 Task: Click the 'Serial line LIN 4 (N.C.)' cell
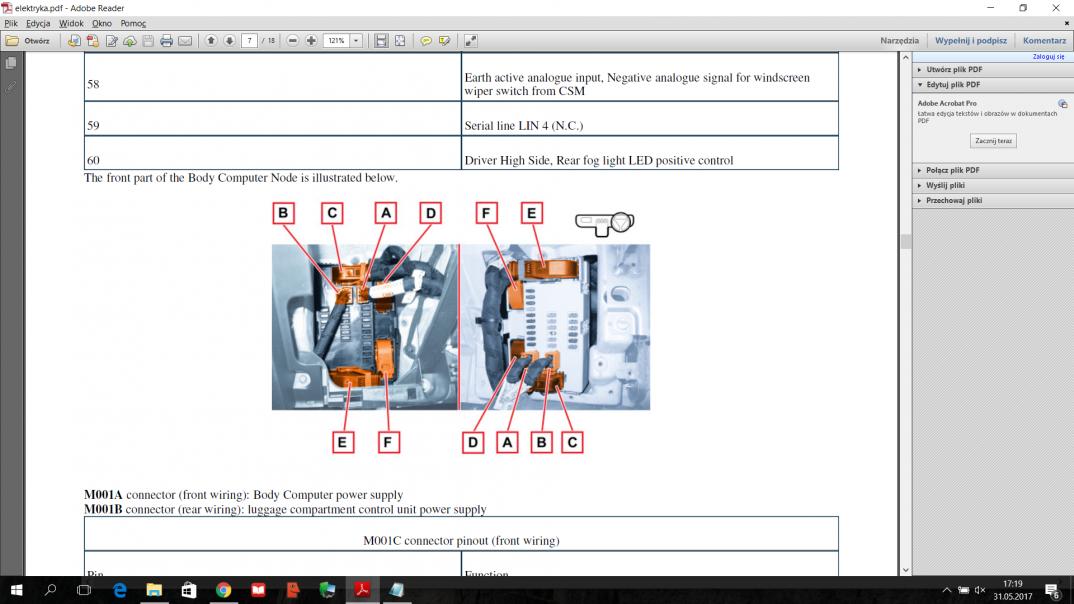(x=650, y=119)
